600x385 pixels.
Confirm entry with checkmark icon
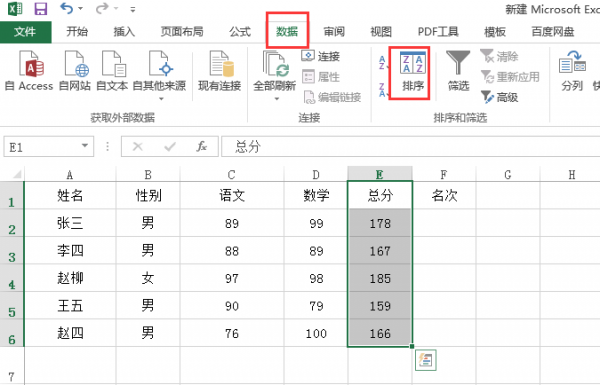tap(170, 146)
